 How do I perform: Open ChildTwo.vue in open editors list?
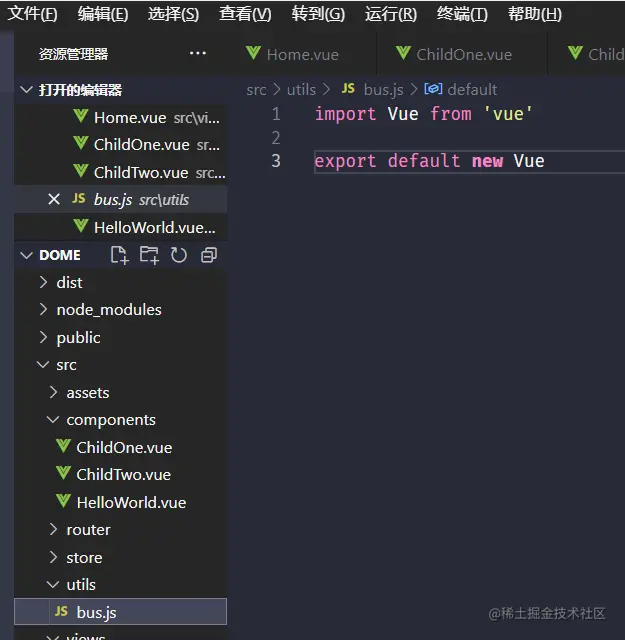point(120,172)
